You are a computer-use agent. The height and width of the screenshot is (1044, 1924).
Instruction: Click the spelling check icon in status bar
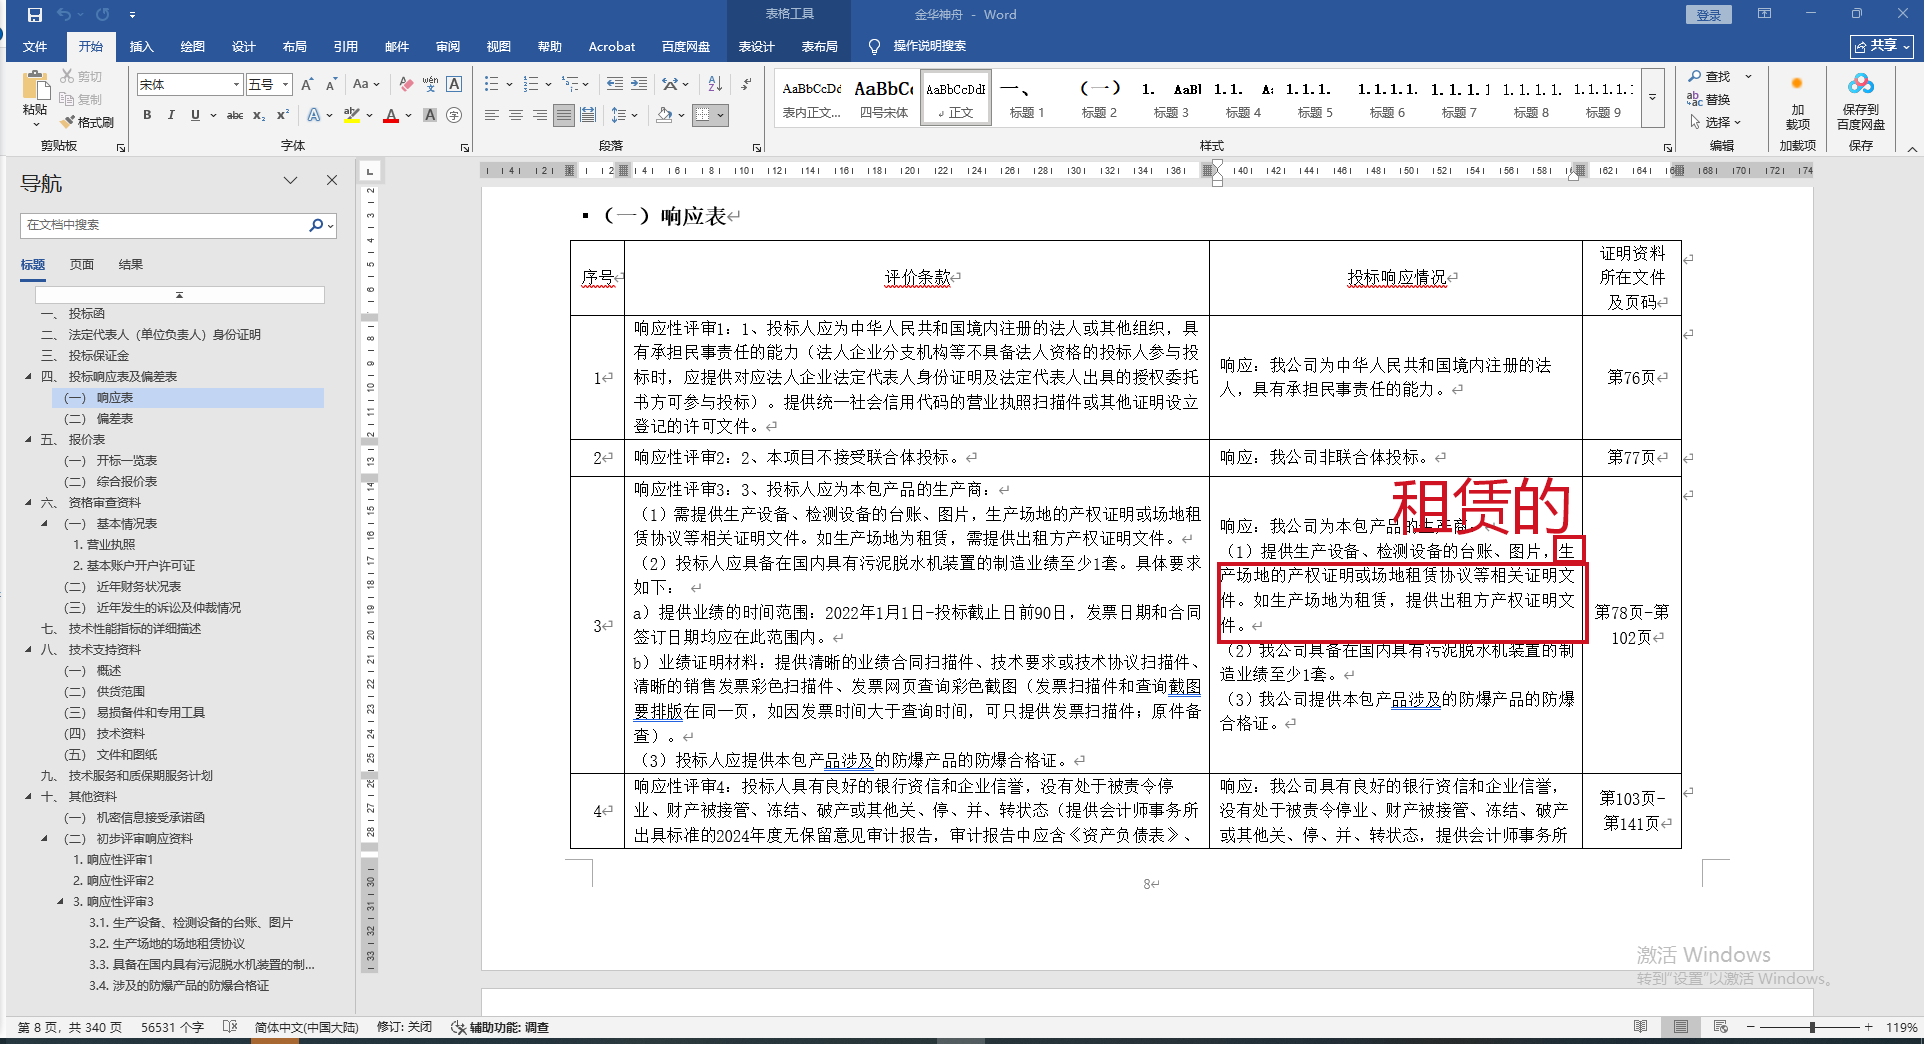coord(230,1027)
